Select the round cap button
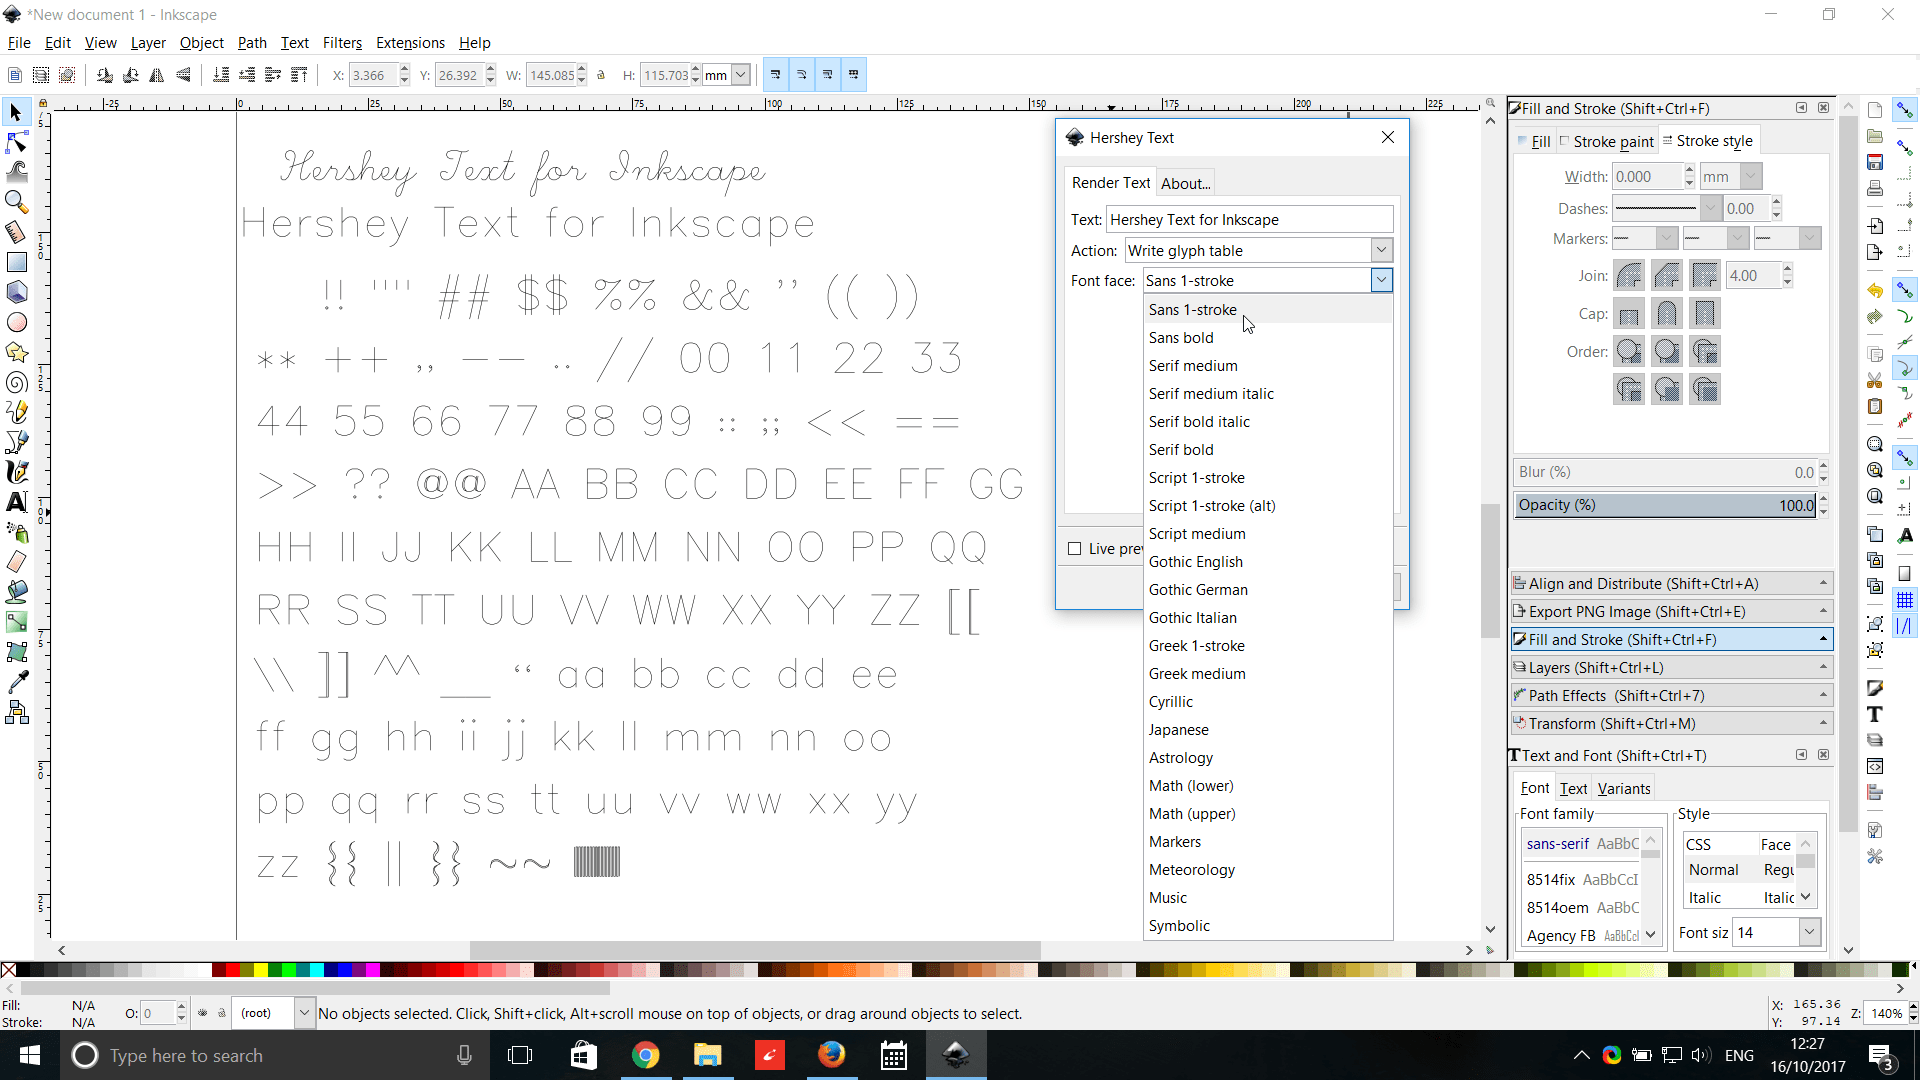The height and width of the screenshot is (1080, 1920). coord(1666,314)
